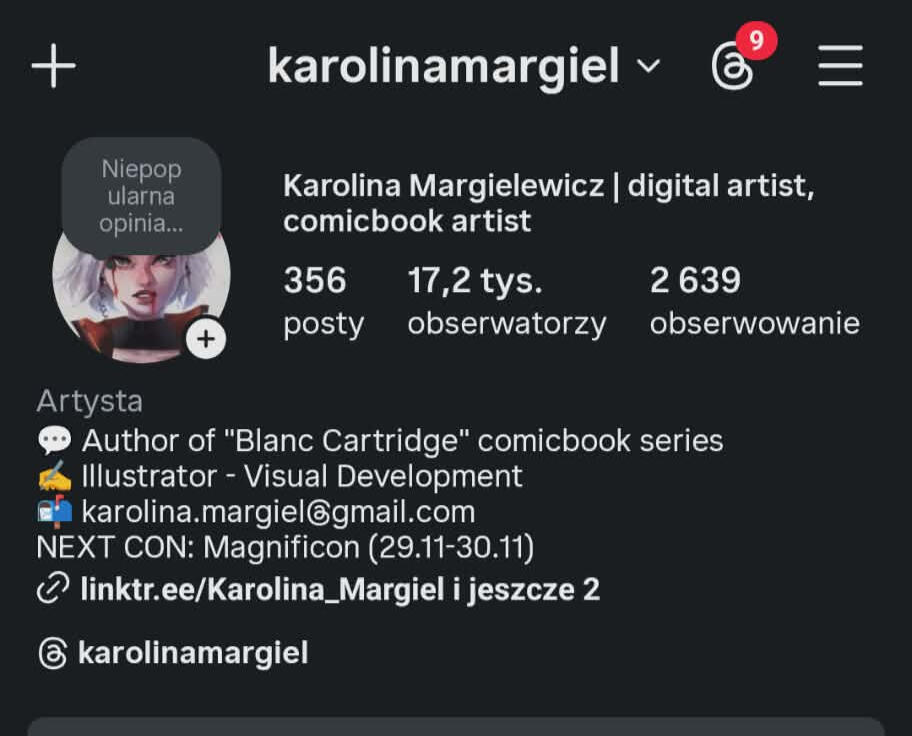Add story using profile picture plus badge
The height and width of the screenshot is (736, 912).
(x=206, y=339)
